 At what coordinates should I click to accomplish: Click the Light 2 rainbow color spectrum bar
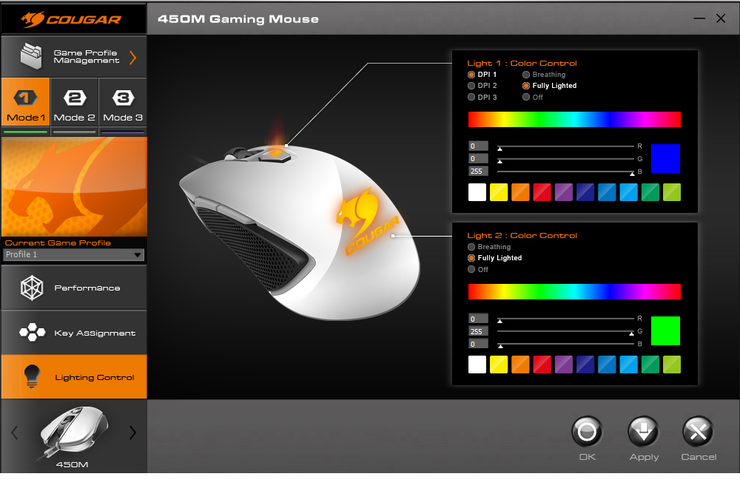[574, 291]
